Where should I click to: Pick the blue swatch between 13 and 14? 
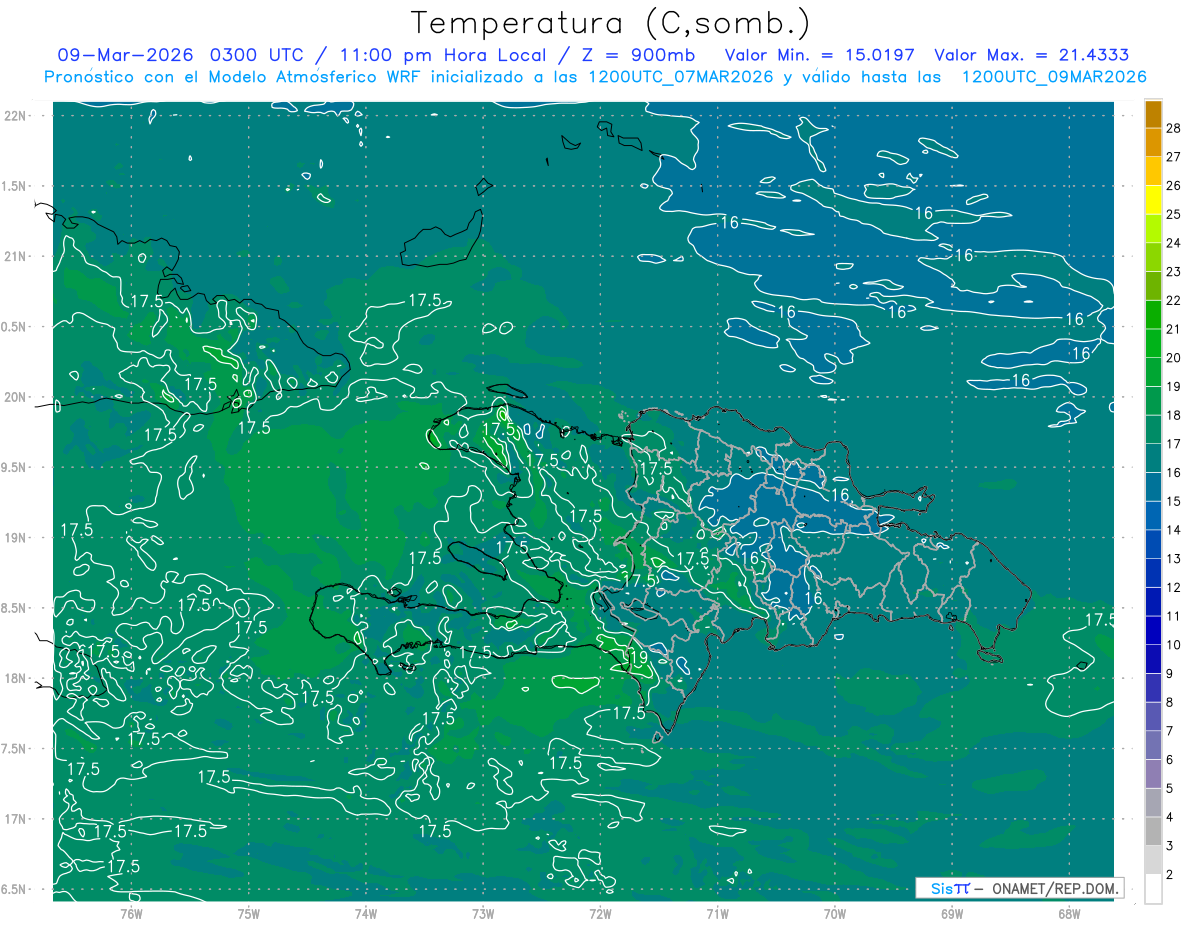pos(1153,545)
